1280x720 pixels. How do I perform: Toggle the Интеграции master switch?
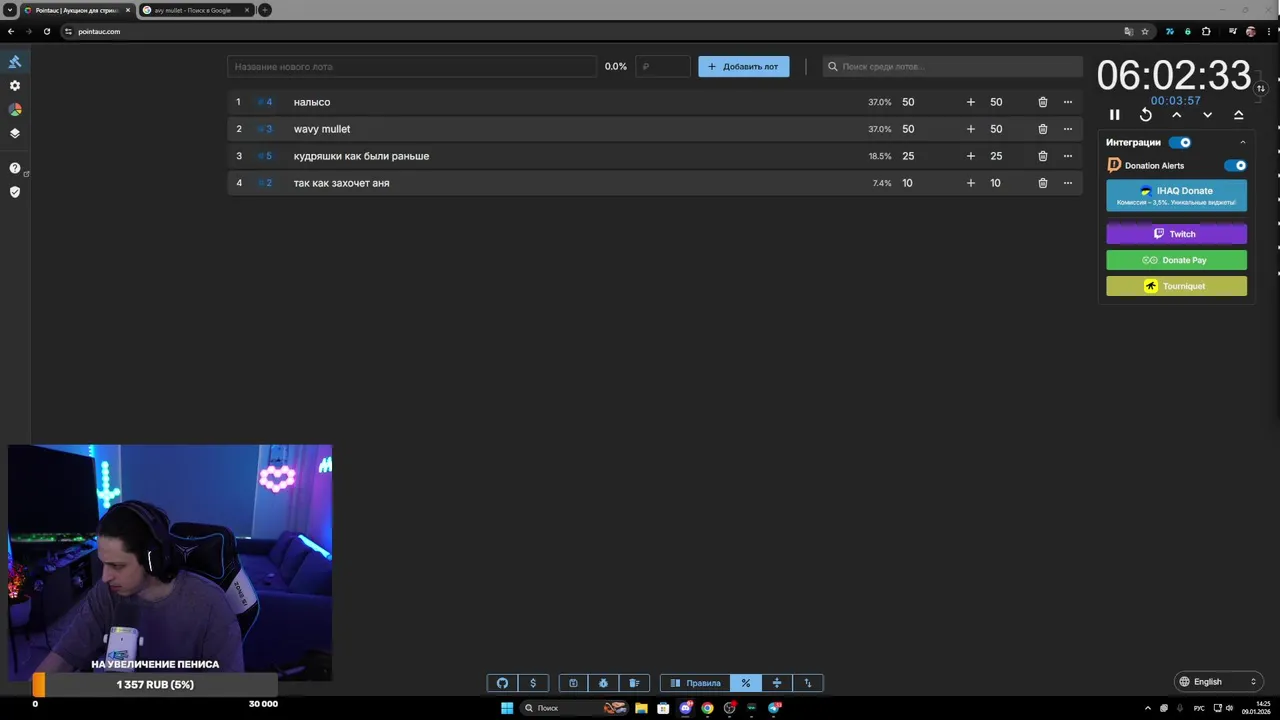click(1180, 142)
